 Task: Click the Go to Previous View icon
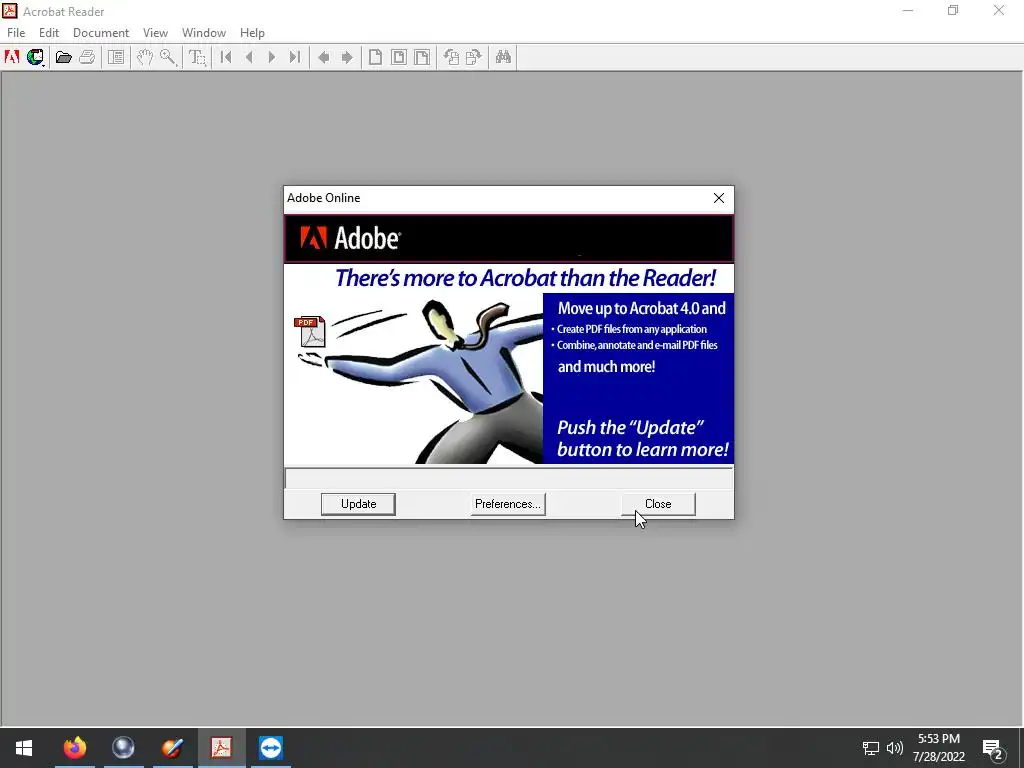click(323, 57)
